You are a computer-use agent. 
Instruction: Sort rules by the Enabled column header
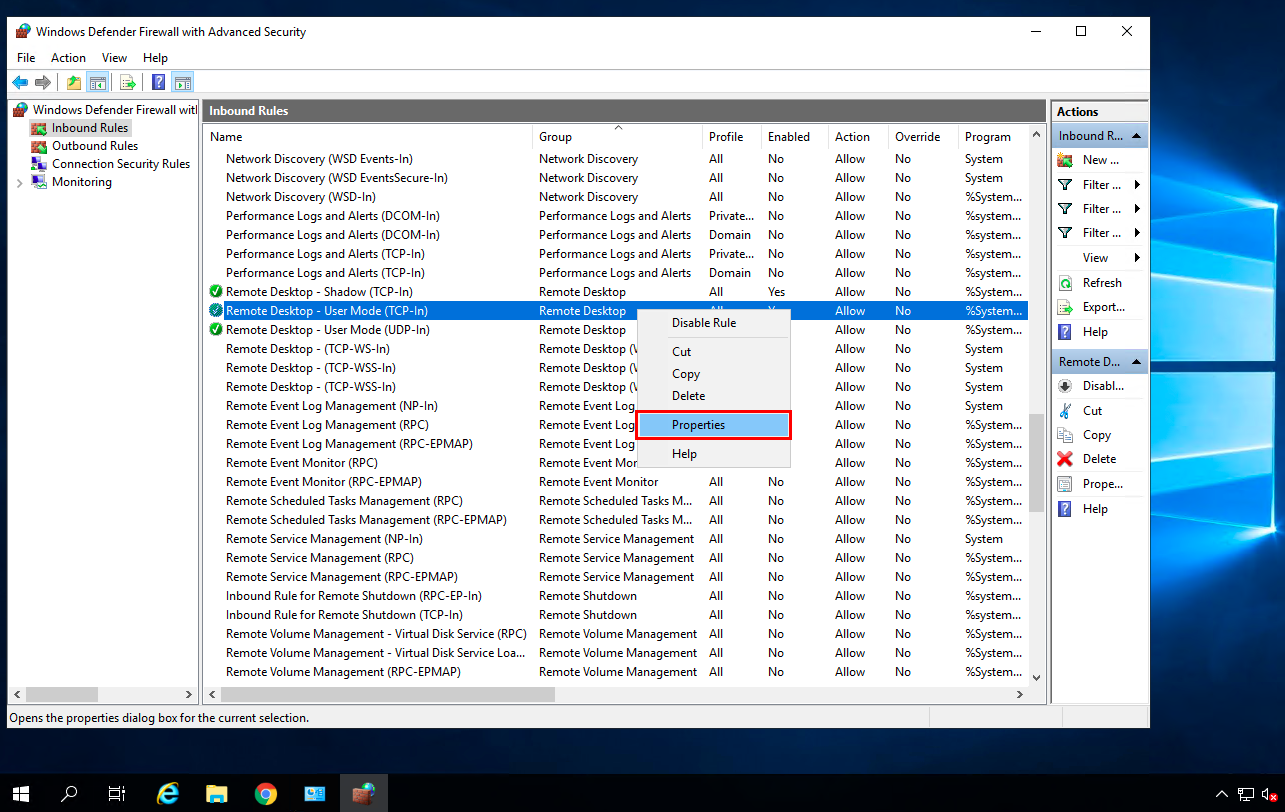point(795,137)
